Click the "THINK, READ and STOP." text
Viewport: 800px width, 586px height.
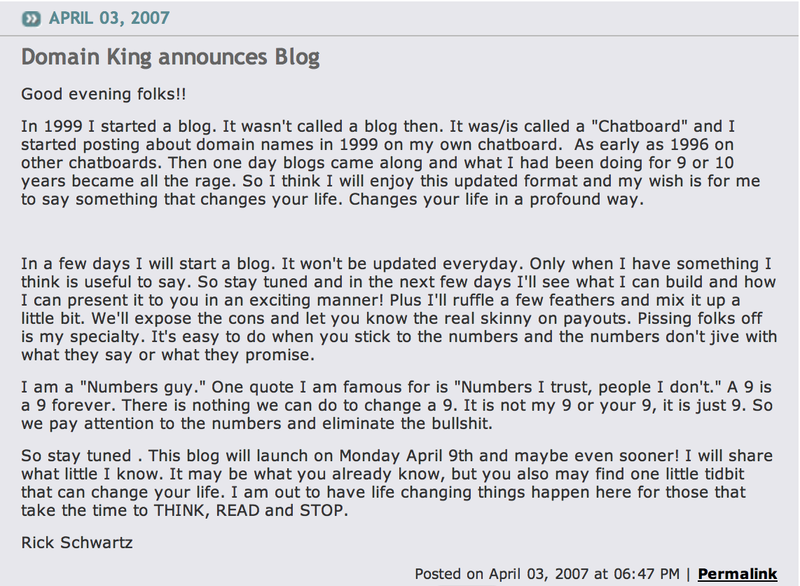coord(251,511)
